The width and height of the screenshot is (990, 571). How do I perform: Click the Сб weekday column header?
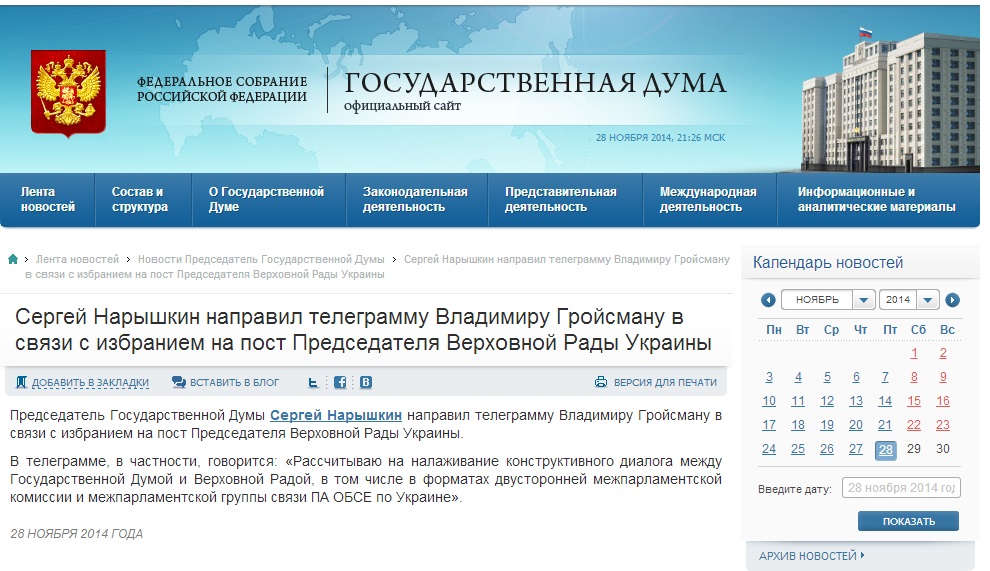918,330
